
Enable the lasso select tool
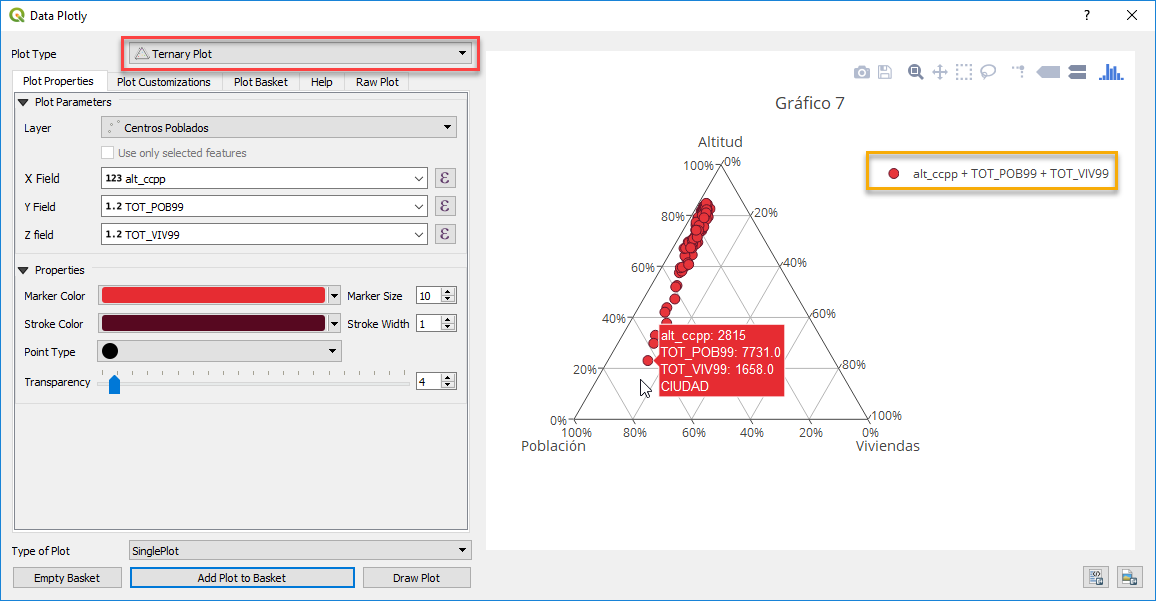point(987,72)
